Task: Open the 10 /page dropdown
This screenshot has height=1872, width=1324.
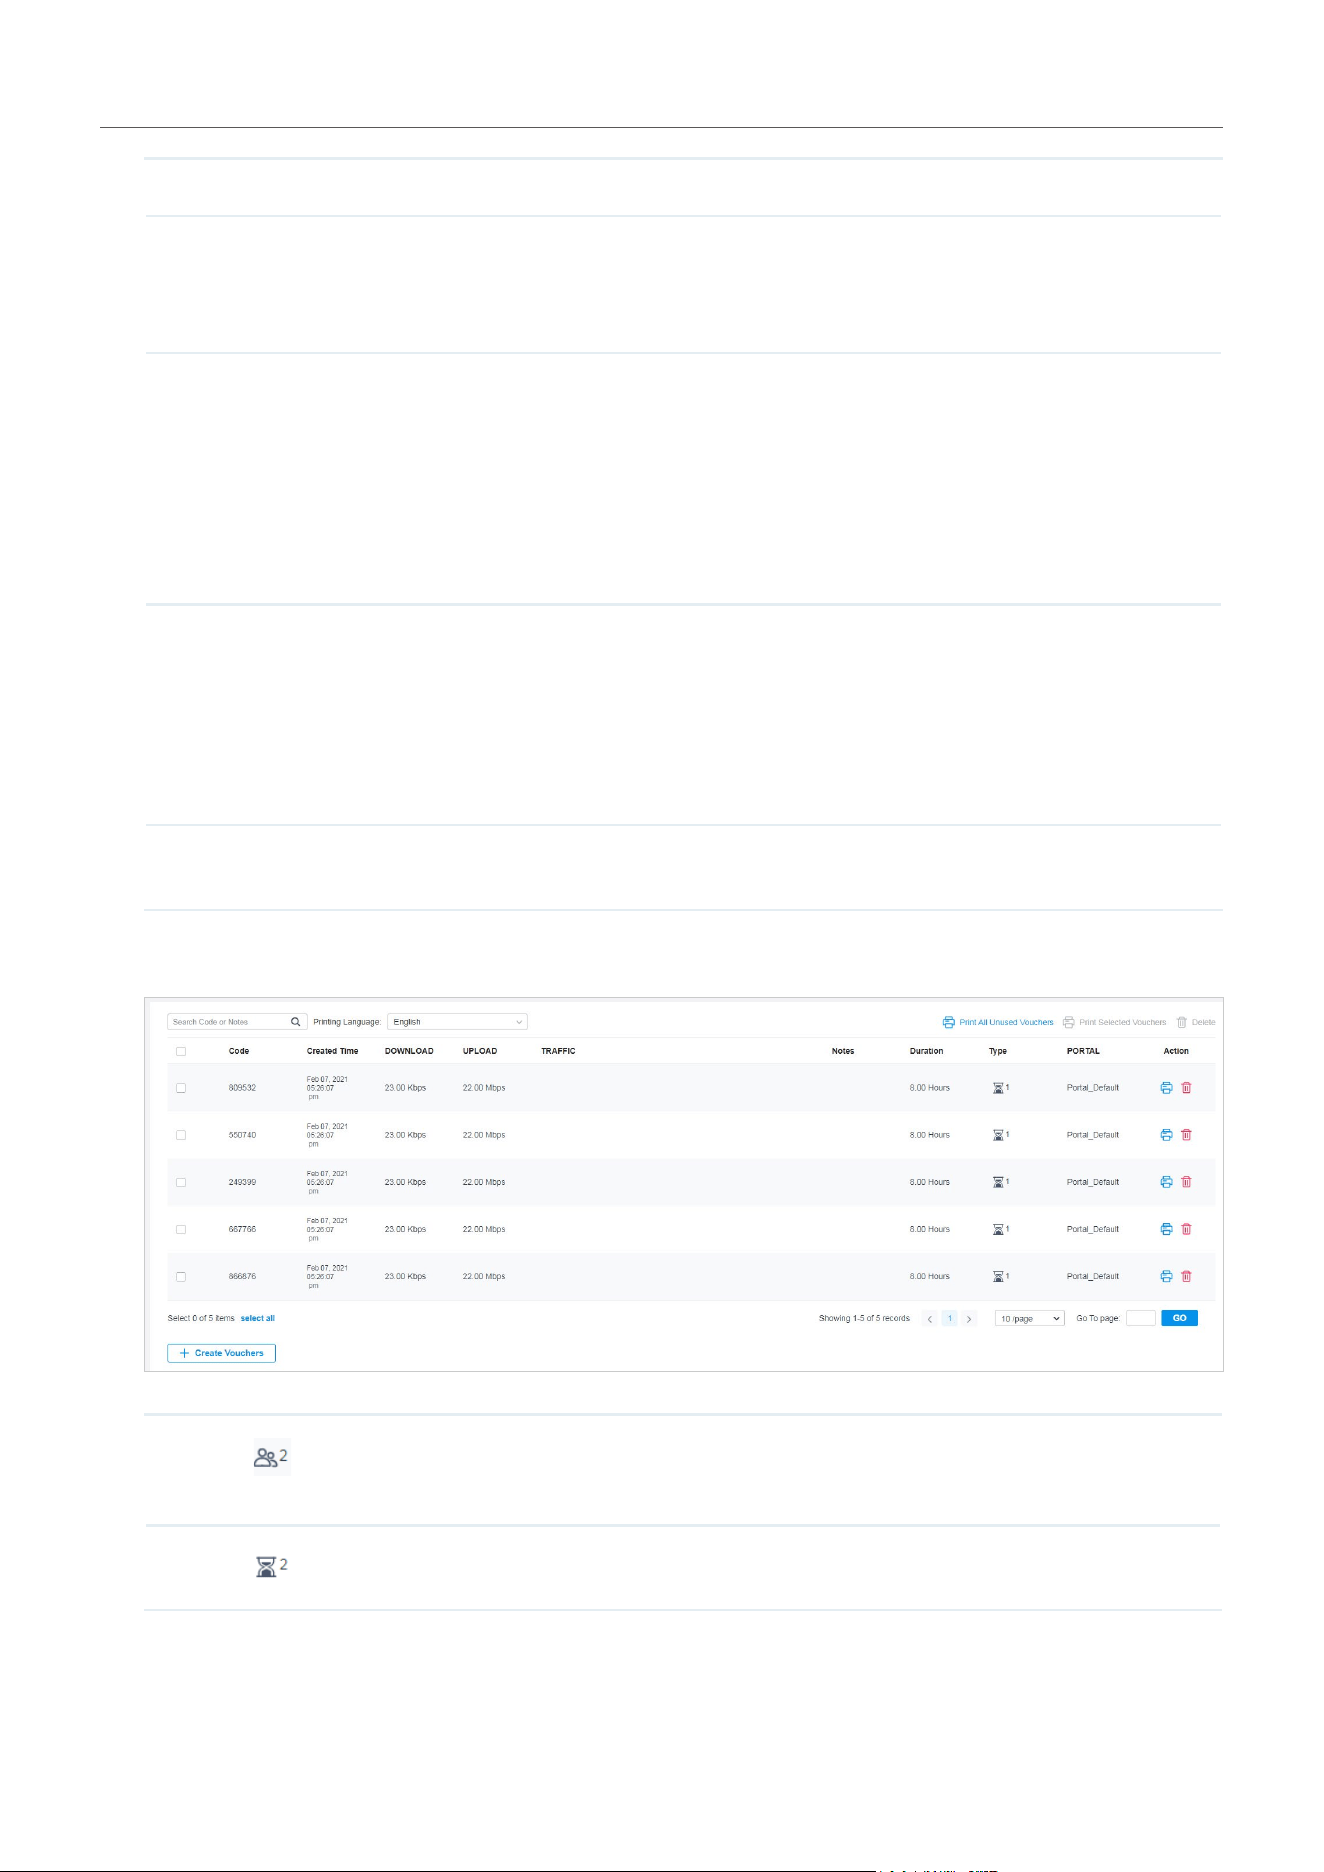Action: [x=1030, y=1318]
